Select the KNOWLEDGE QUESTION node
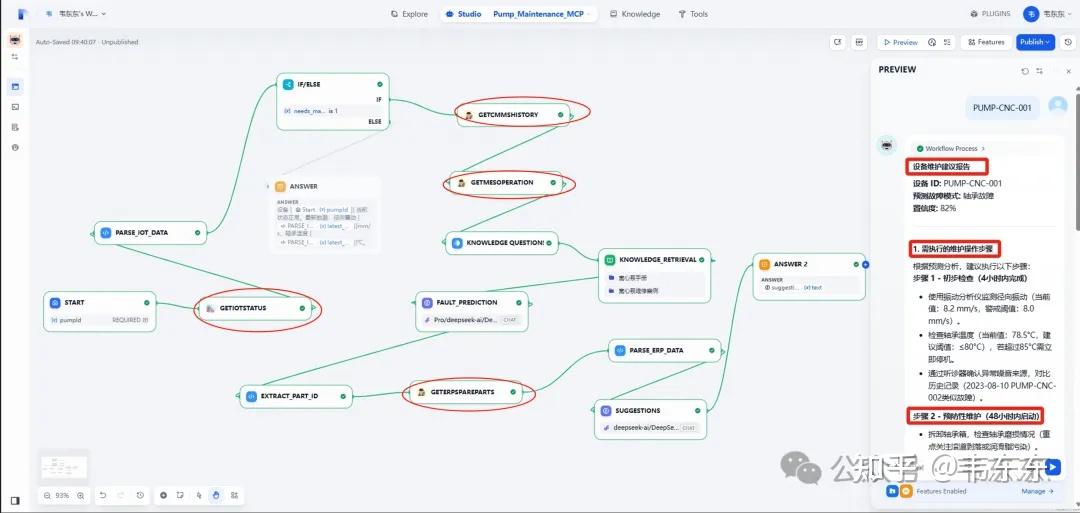 click(501, 243)
